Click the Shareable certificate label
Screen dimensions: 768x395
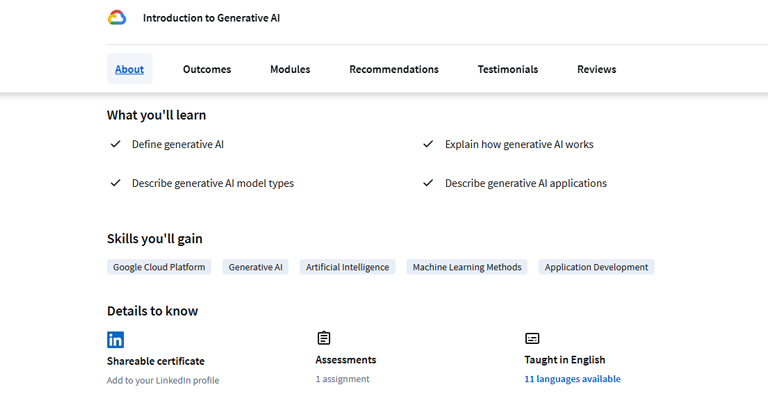[x=156, y=361]
